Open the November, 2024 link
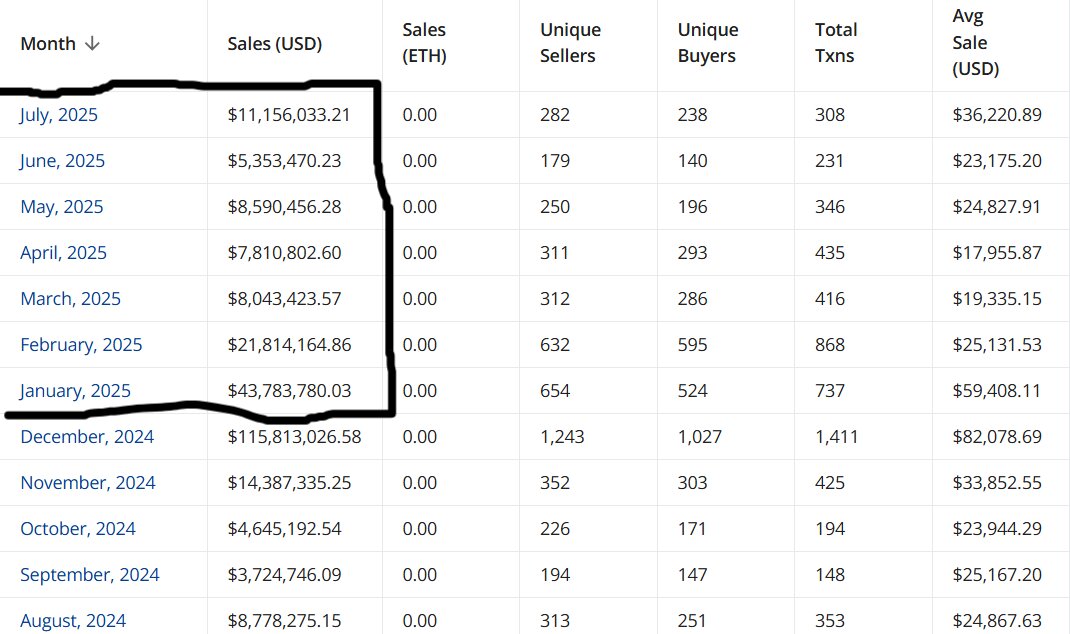Image resolution: width=1070 pixels, height=634 pixels. (88, 483)
